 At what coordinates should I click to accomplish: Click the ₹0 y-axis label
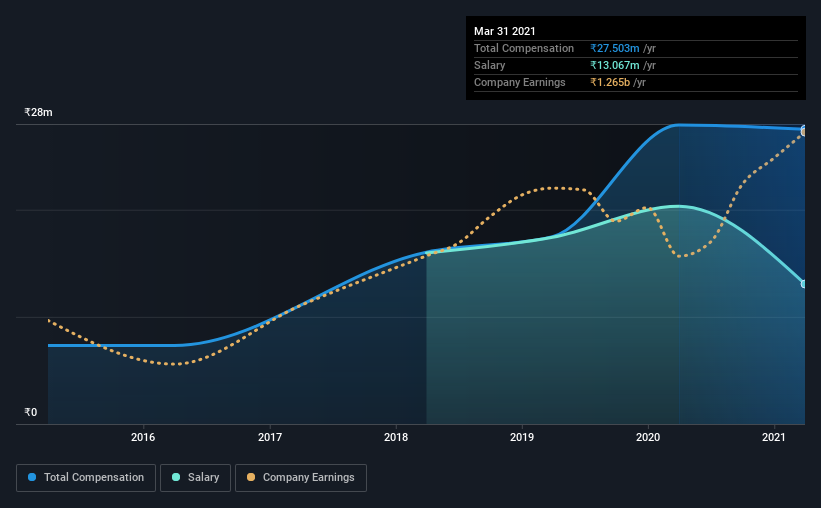[31, 412]
